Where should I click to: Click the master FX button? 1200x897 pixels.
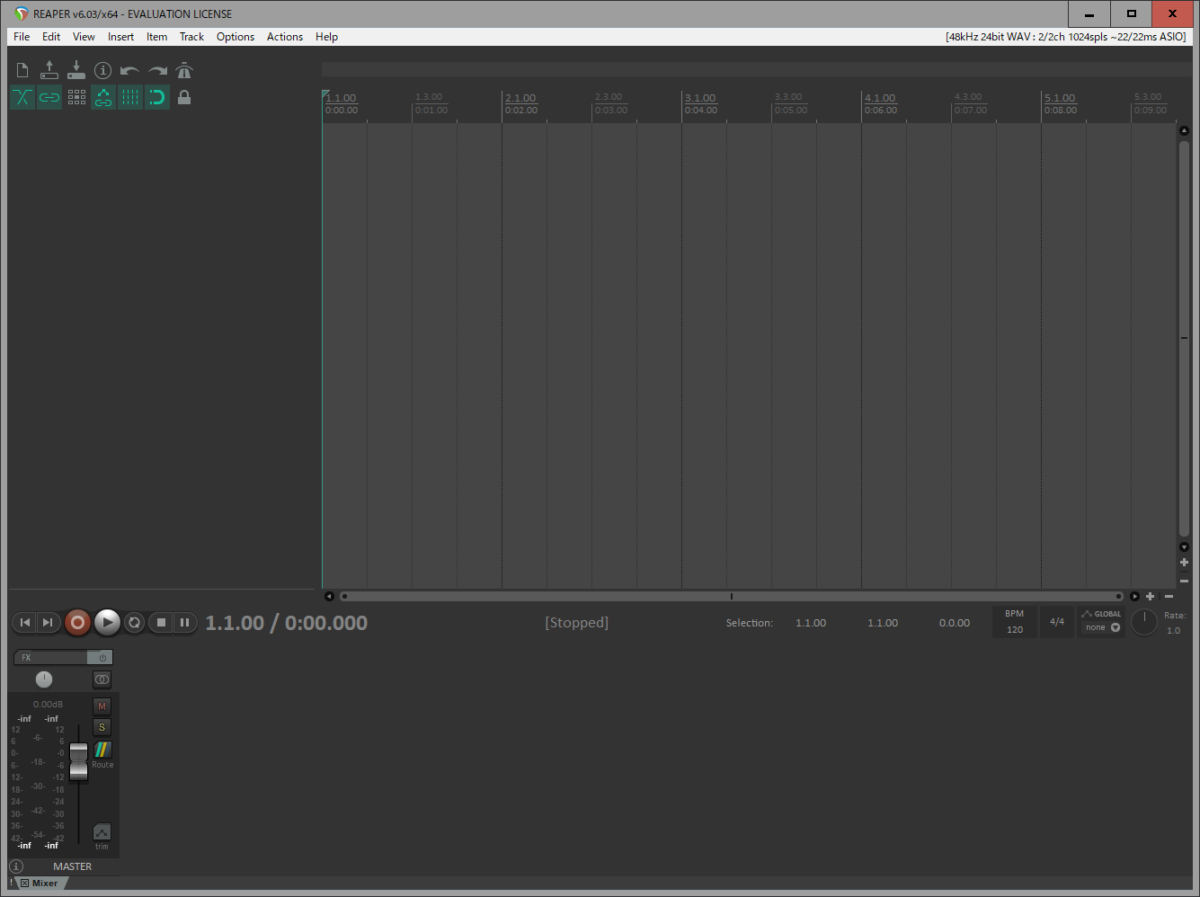coord(50,658)
